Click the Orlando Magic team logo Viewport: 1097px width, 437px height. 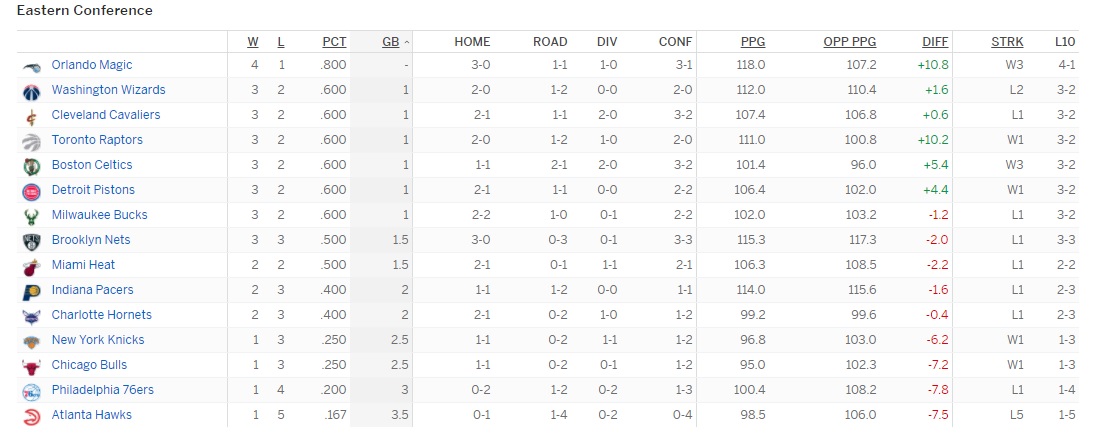[x=32, y=66]
